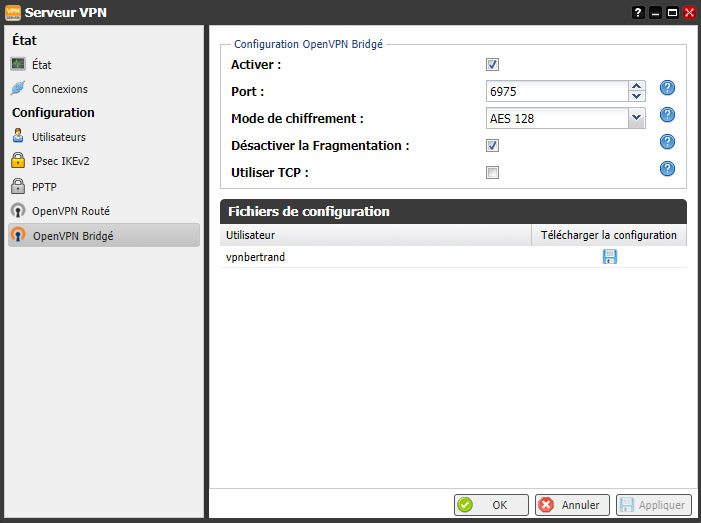Enable the Utiliser TCP checkbox
This screenshot has height=523, width=701.
click(x=492, y=172)
